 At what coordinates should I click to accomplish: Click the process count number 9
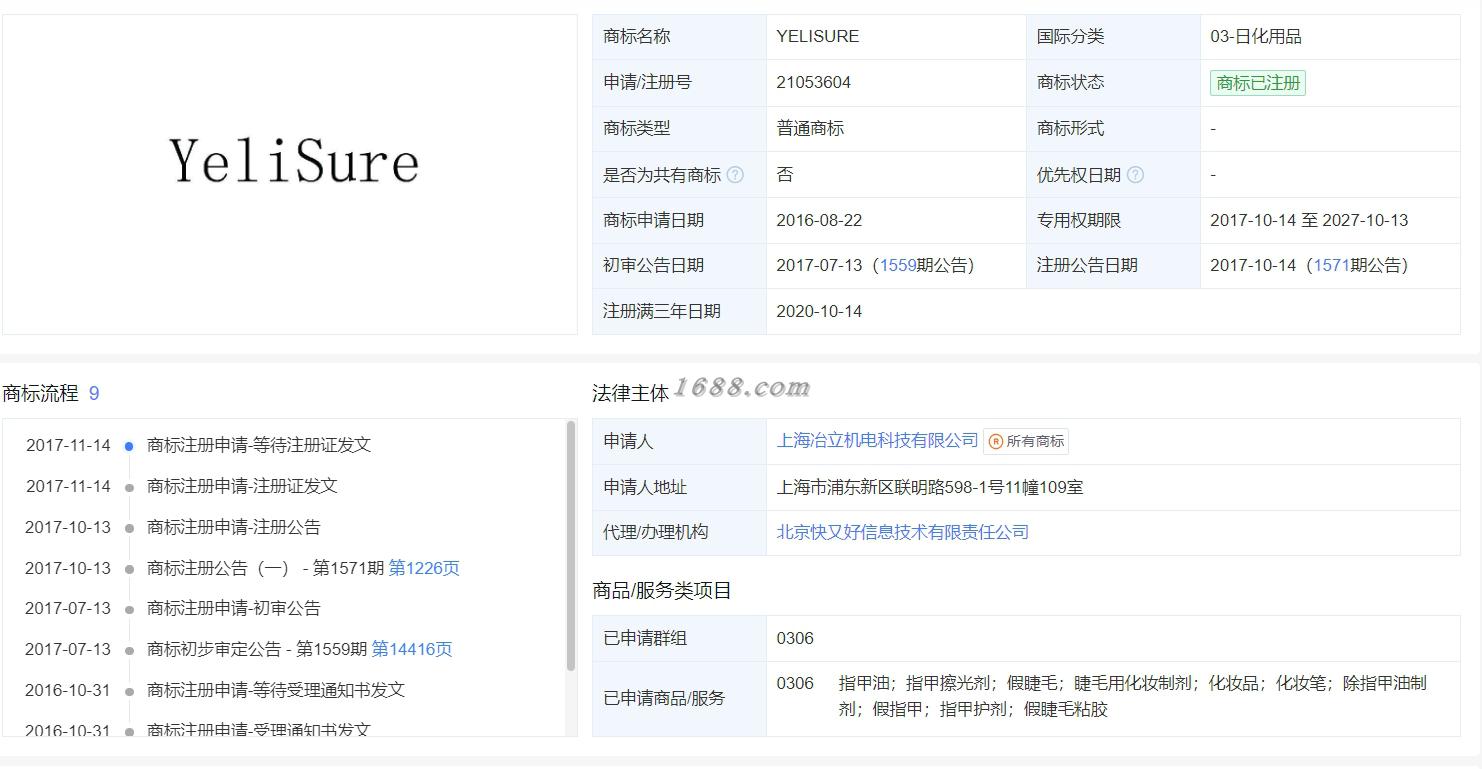pyautogui.click(x=94, y=393)
